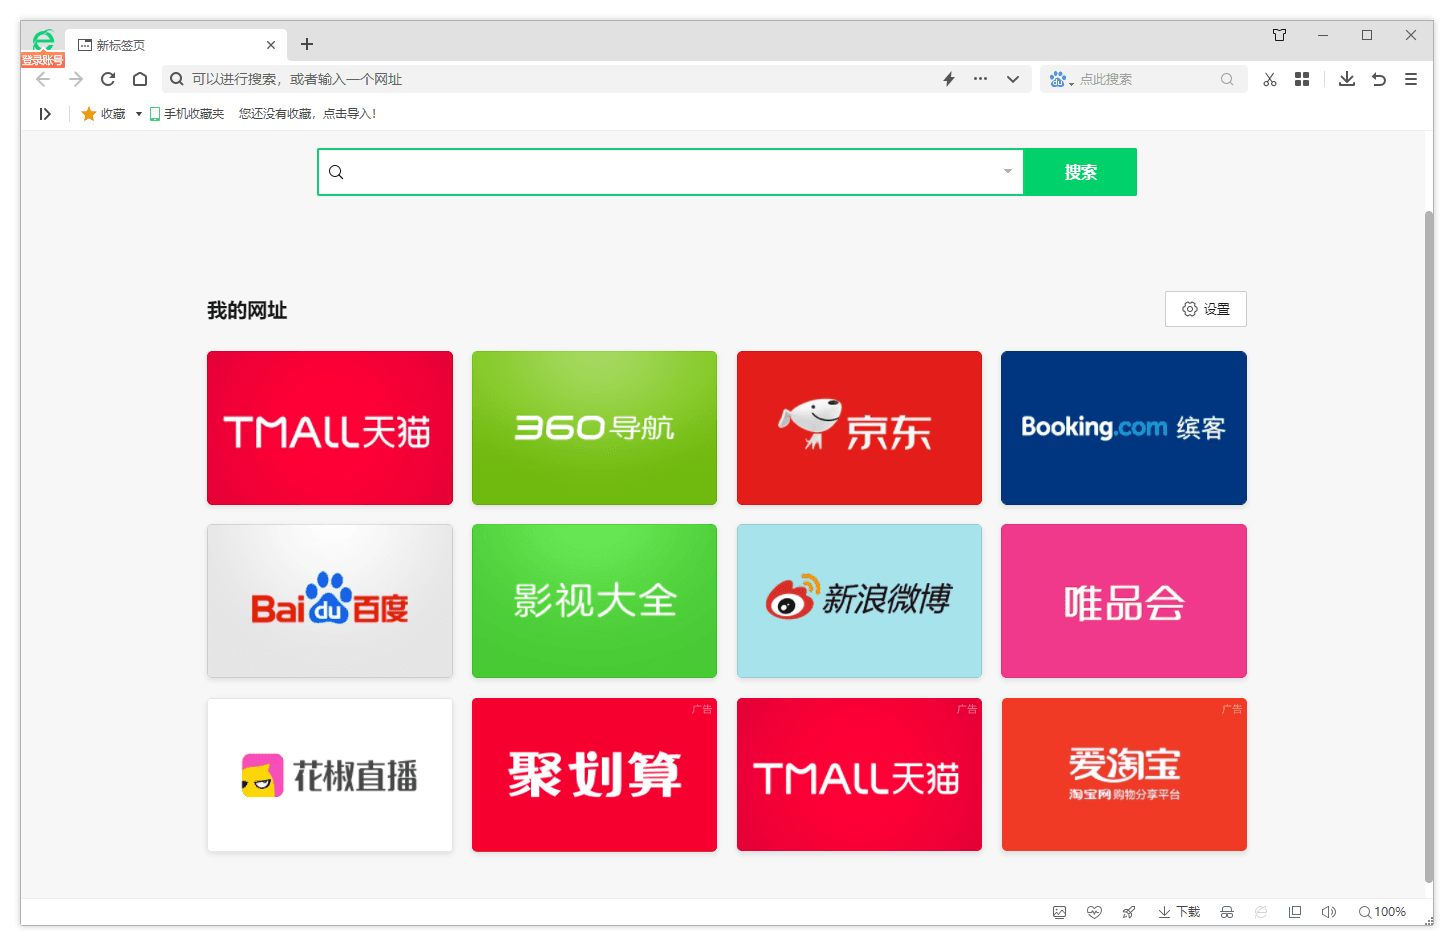
Task: Open the download manager via toolbar download icon
Action: 1346,79
